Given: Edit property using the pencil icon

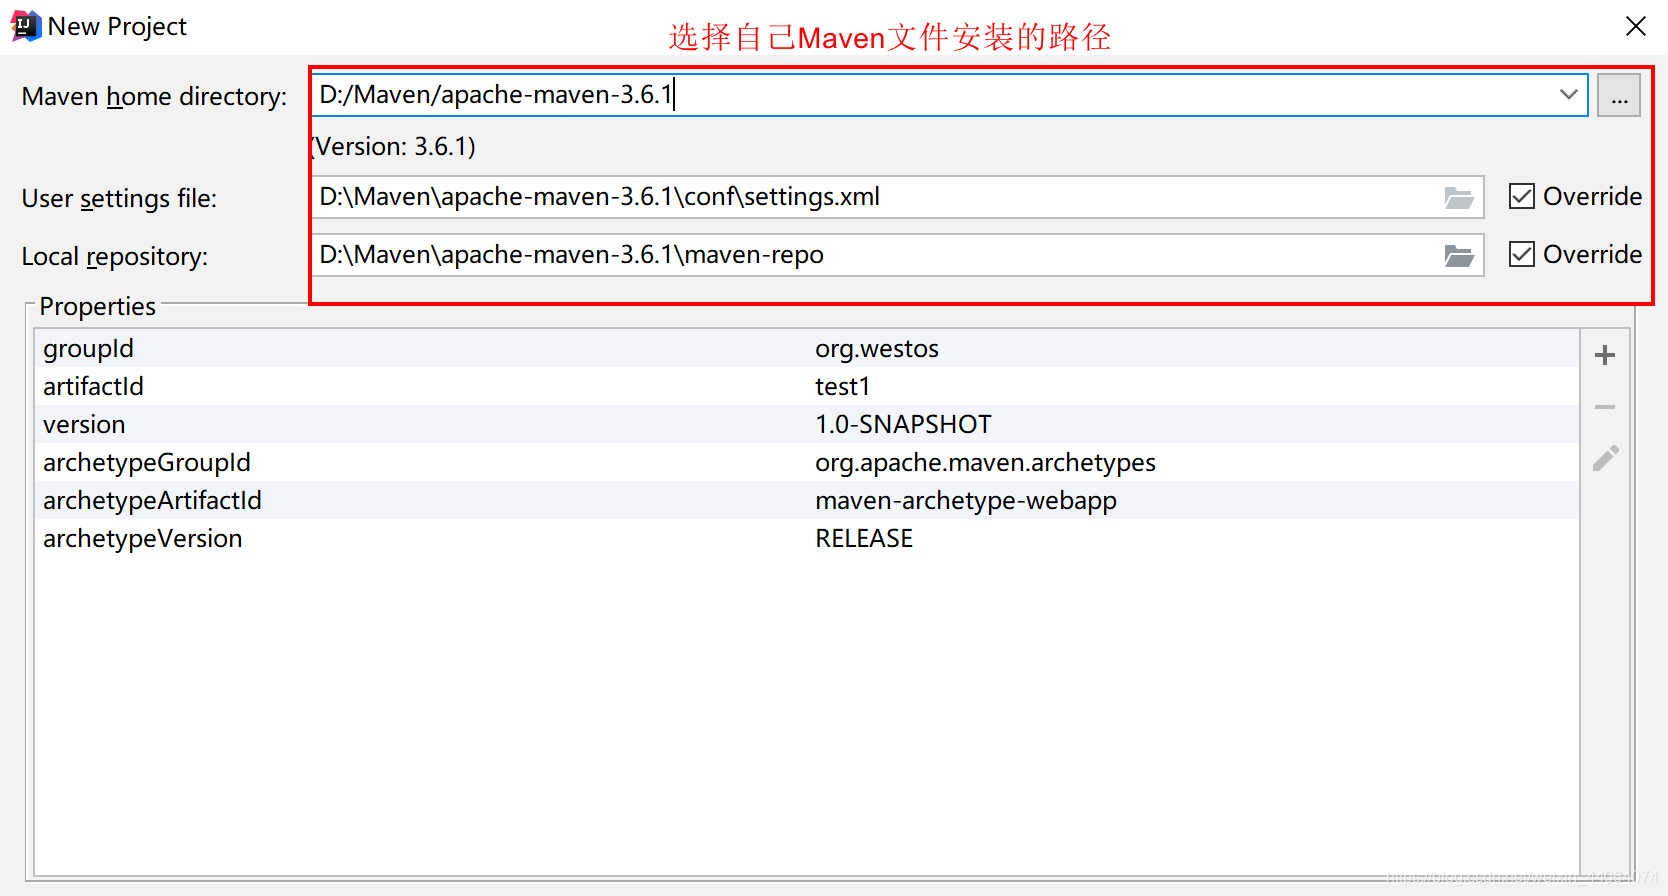Looking at the screenshot, I should [1605, 459].
